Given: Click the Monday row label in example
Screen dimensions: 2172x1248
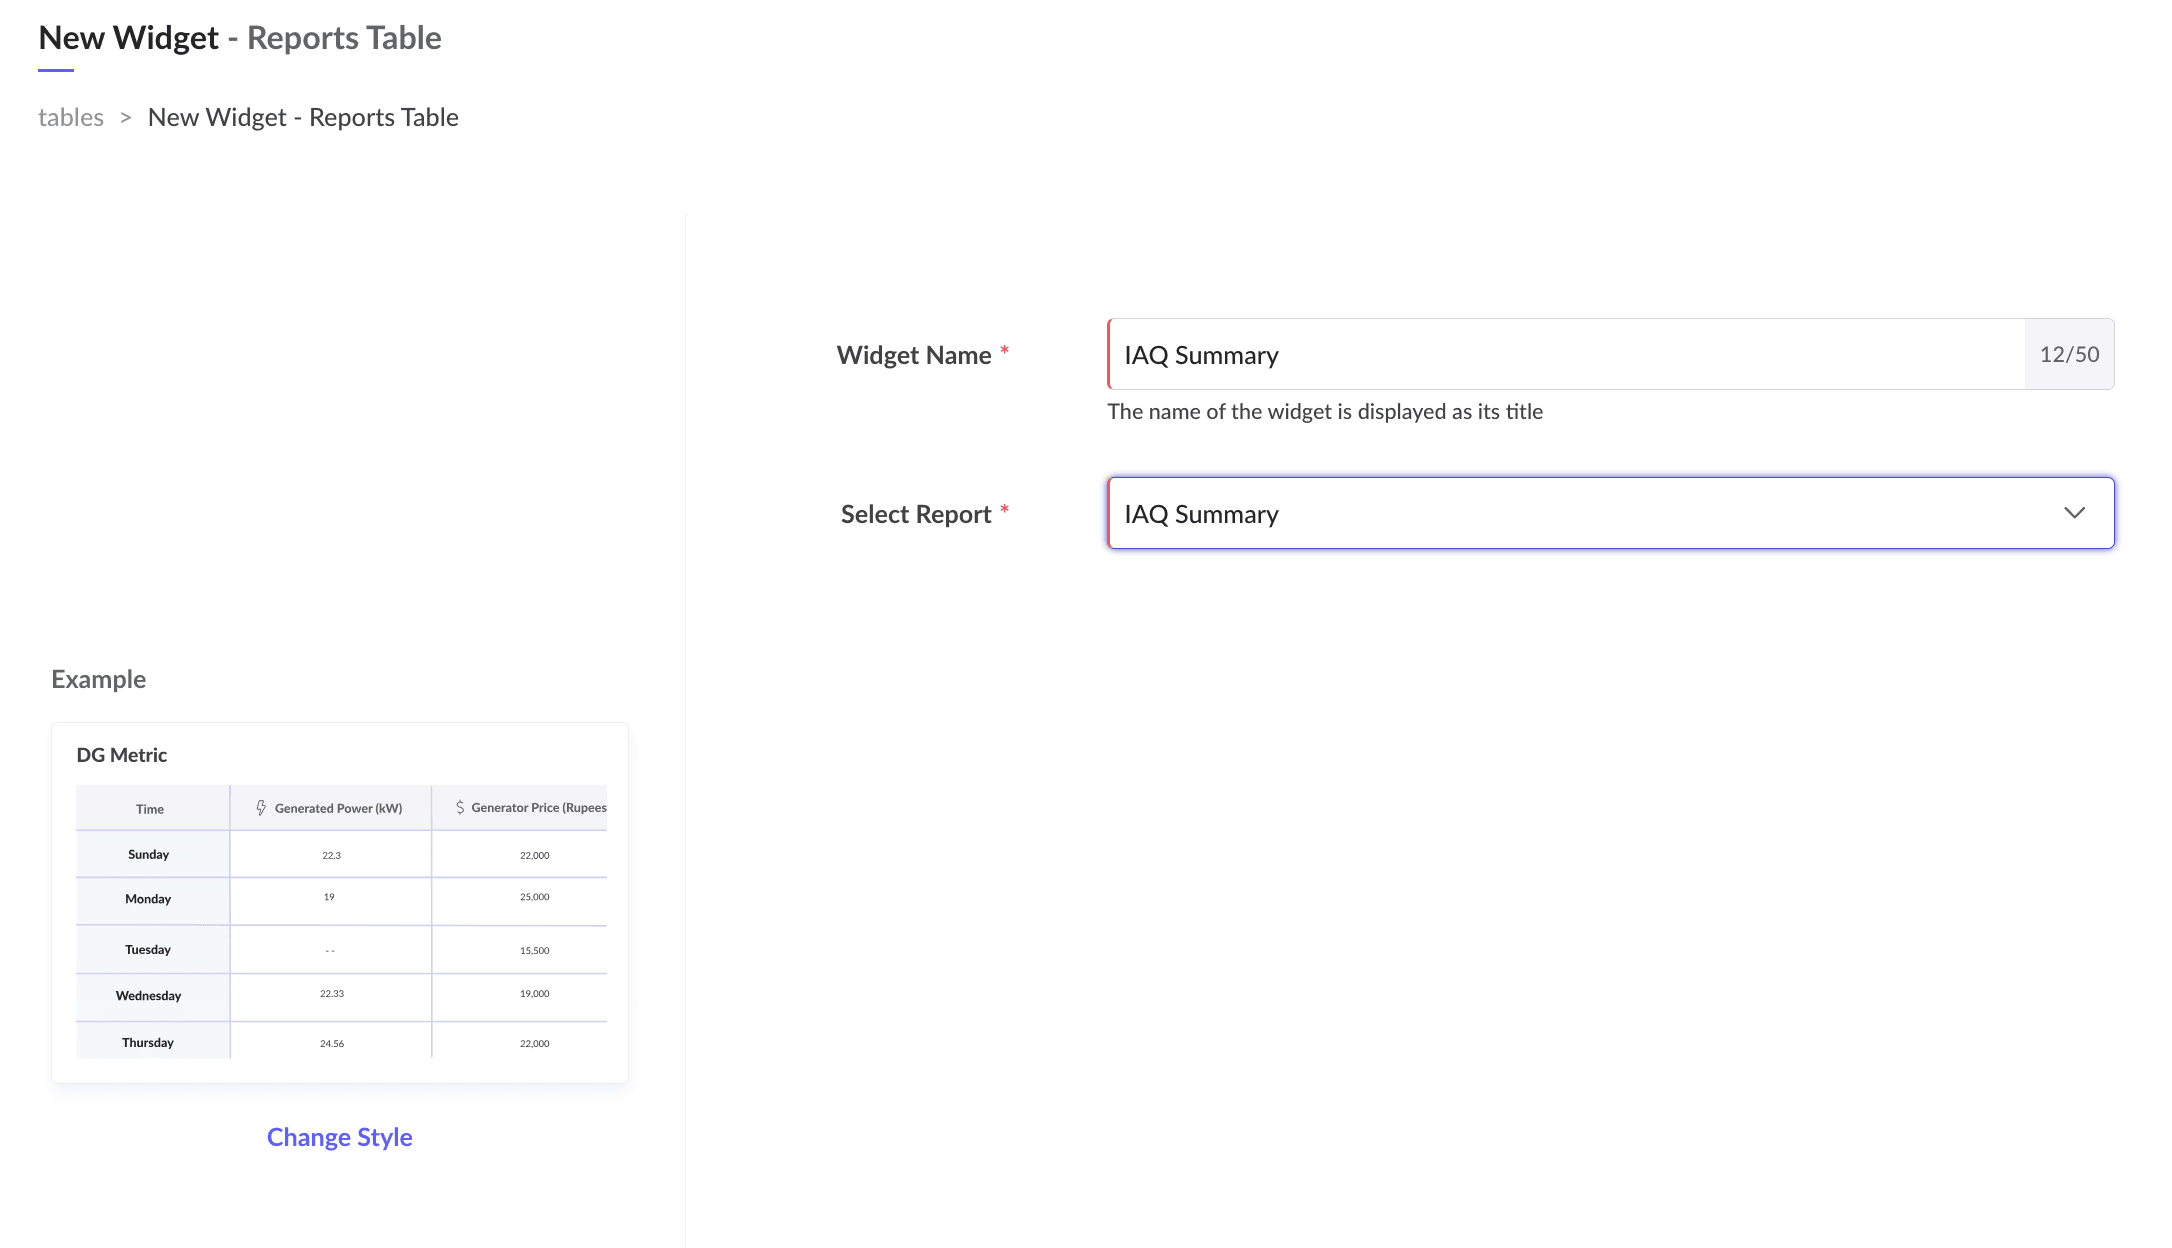Looking at the screenshot, I should click(148, 899).
